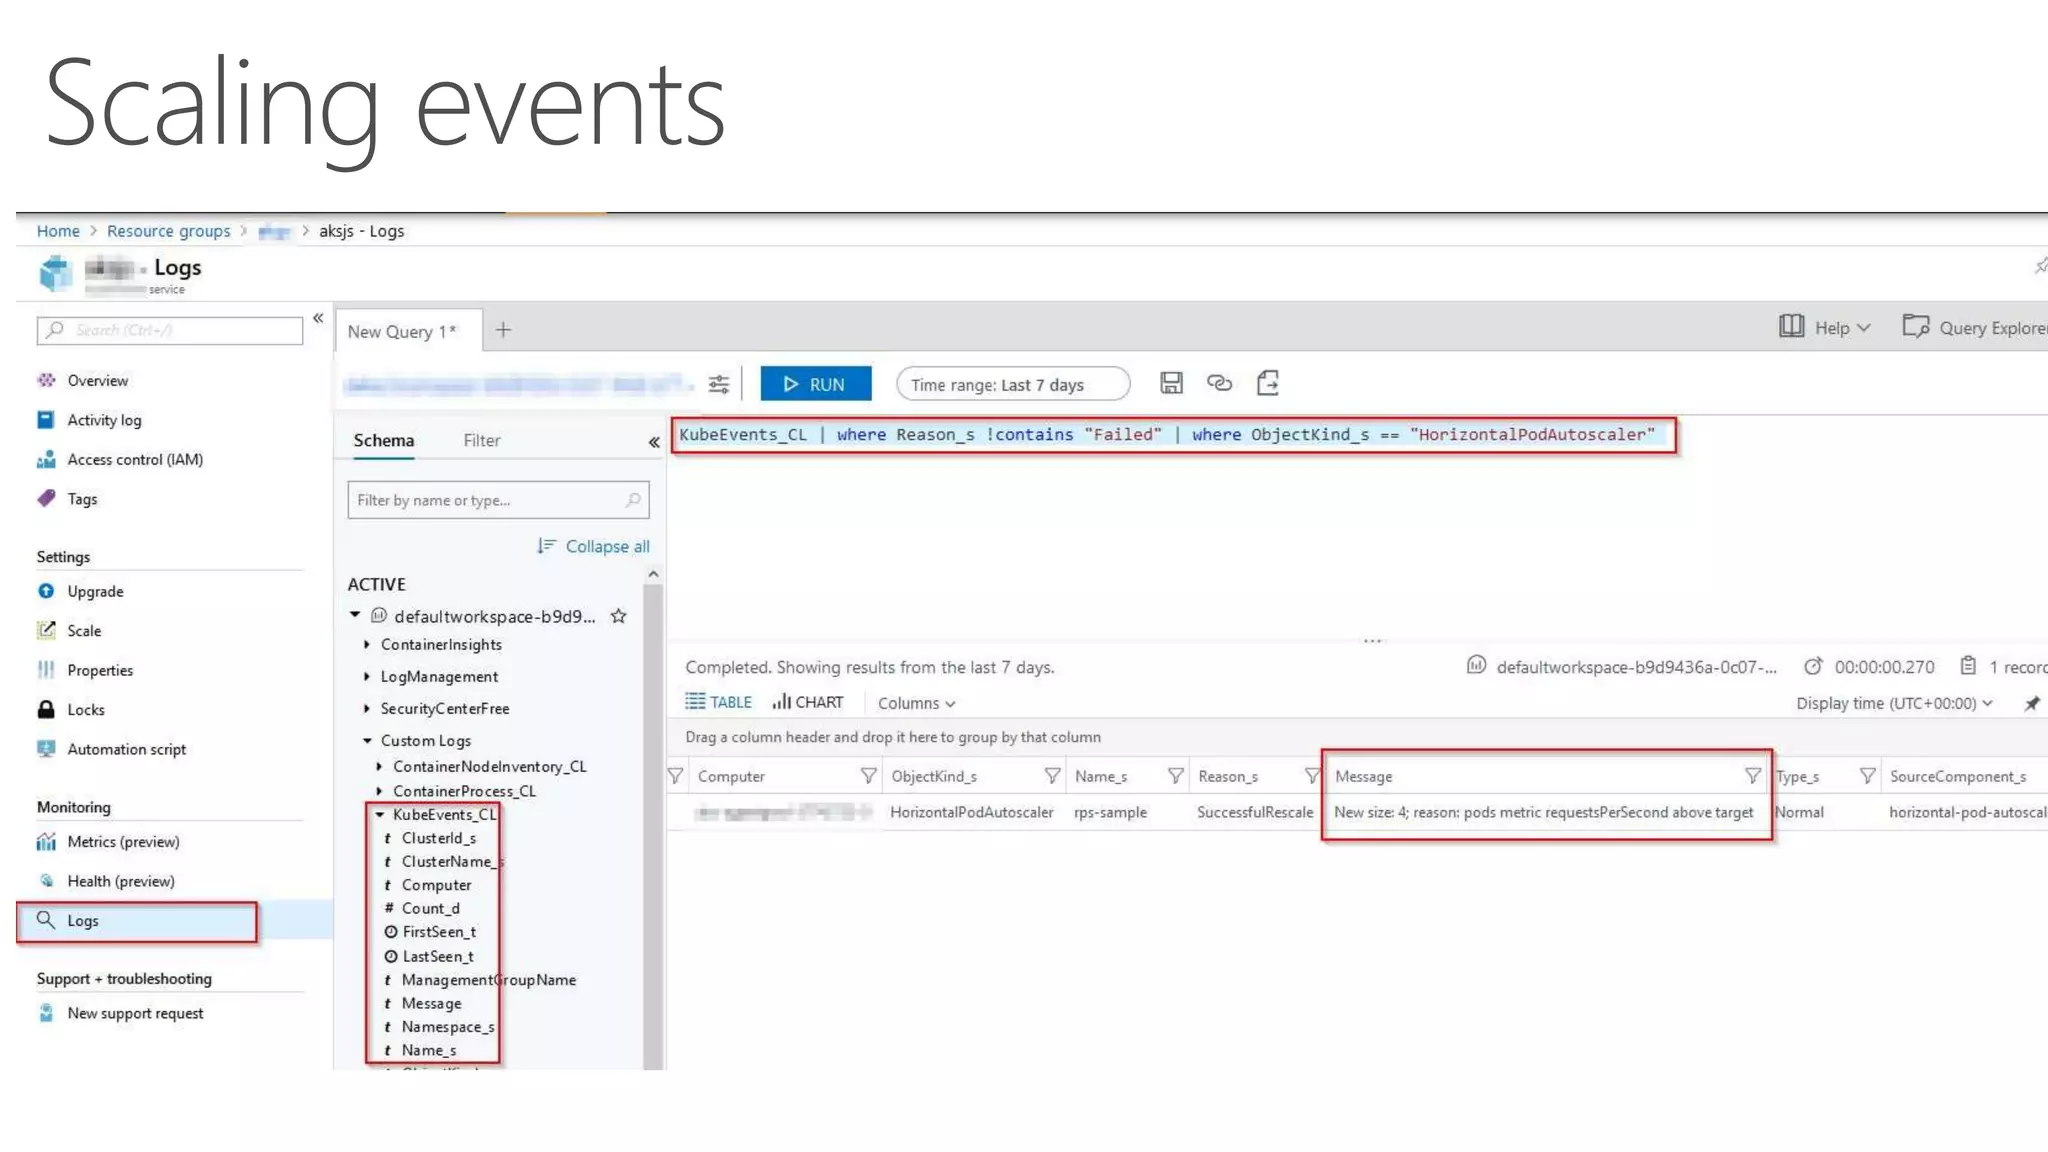2048x1152 pixels.
Task: Click the export query icon
Action: pos(1268,383)
